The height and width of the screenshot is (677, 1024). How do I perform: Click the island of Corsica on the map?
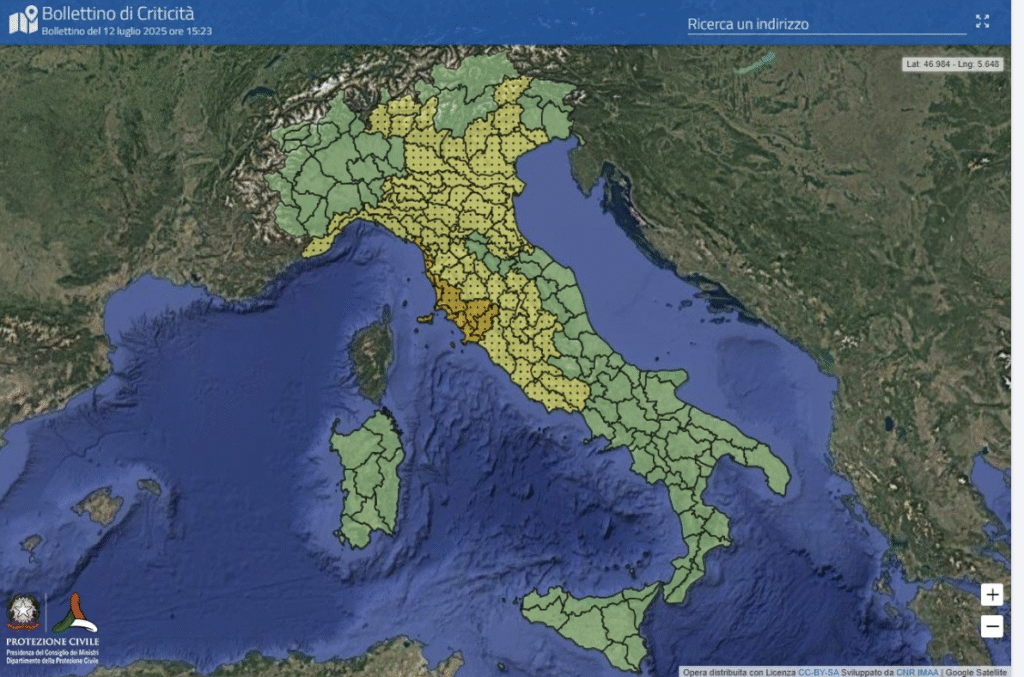pos(372,355)
